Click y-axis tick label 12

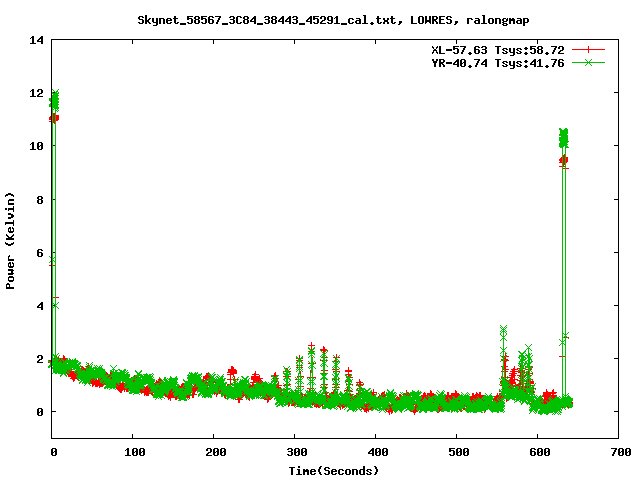coord(36,93)
